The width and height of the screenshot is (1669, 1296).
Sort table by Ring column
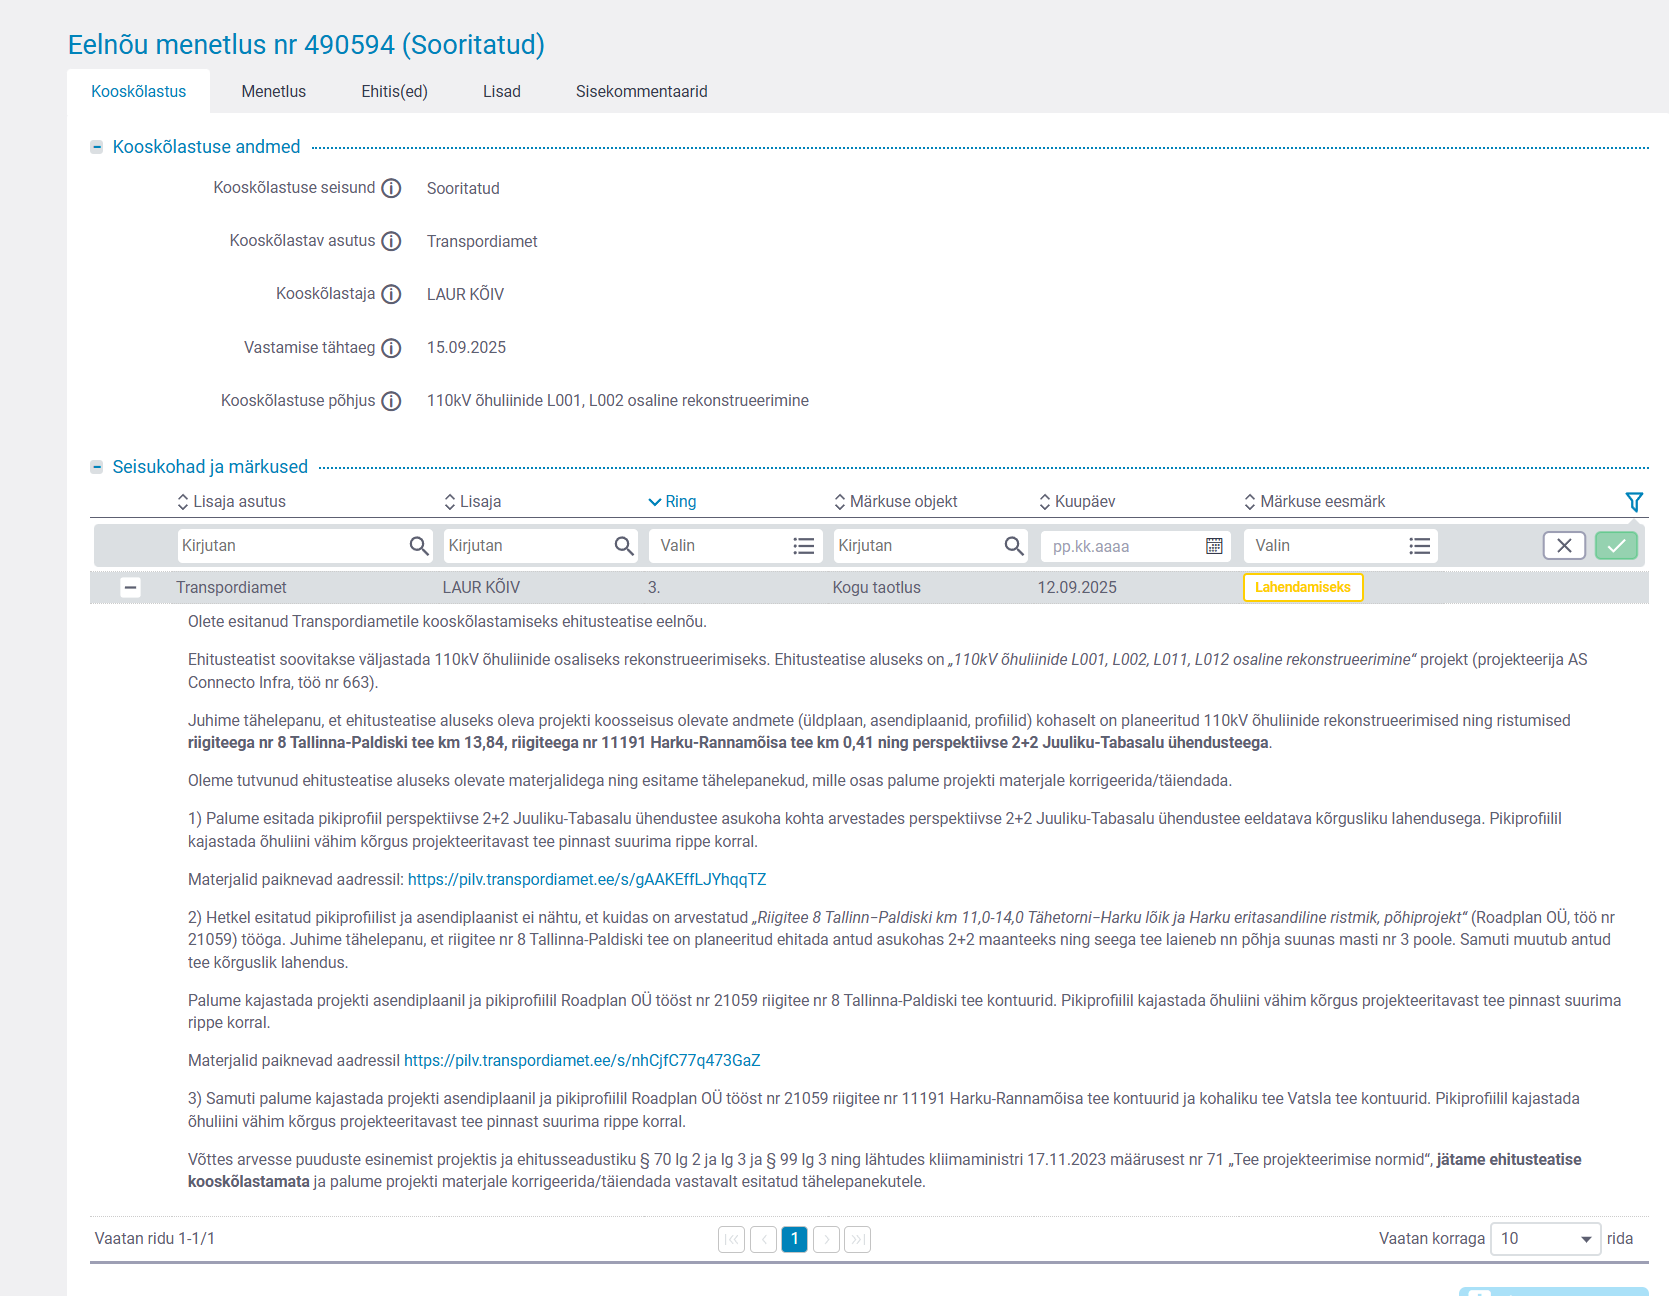[672, 502]
